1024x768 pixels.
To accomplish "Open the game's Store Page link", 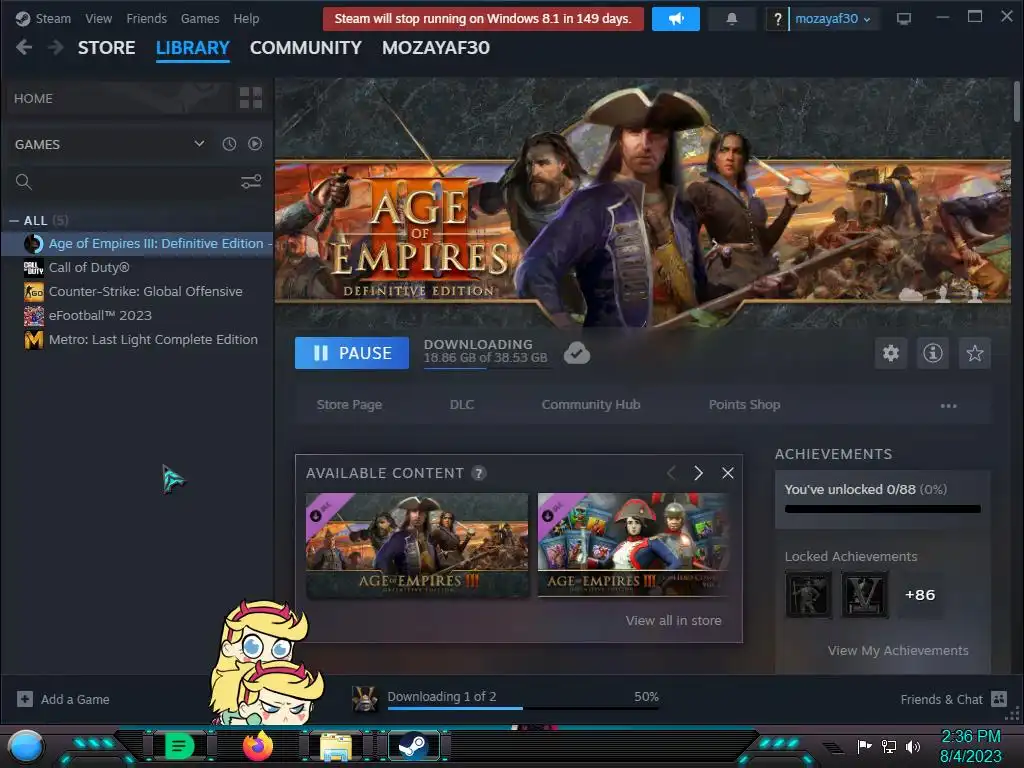I will click(x=349, y=405).
